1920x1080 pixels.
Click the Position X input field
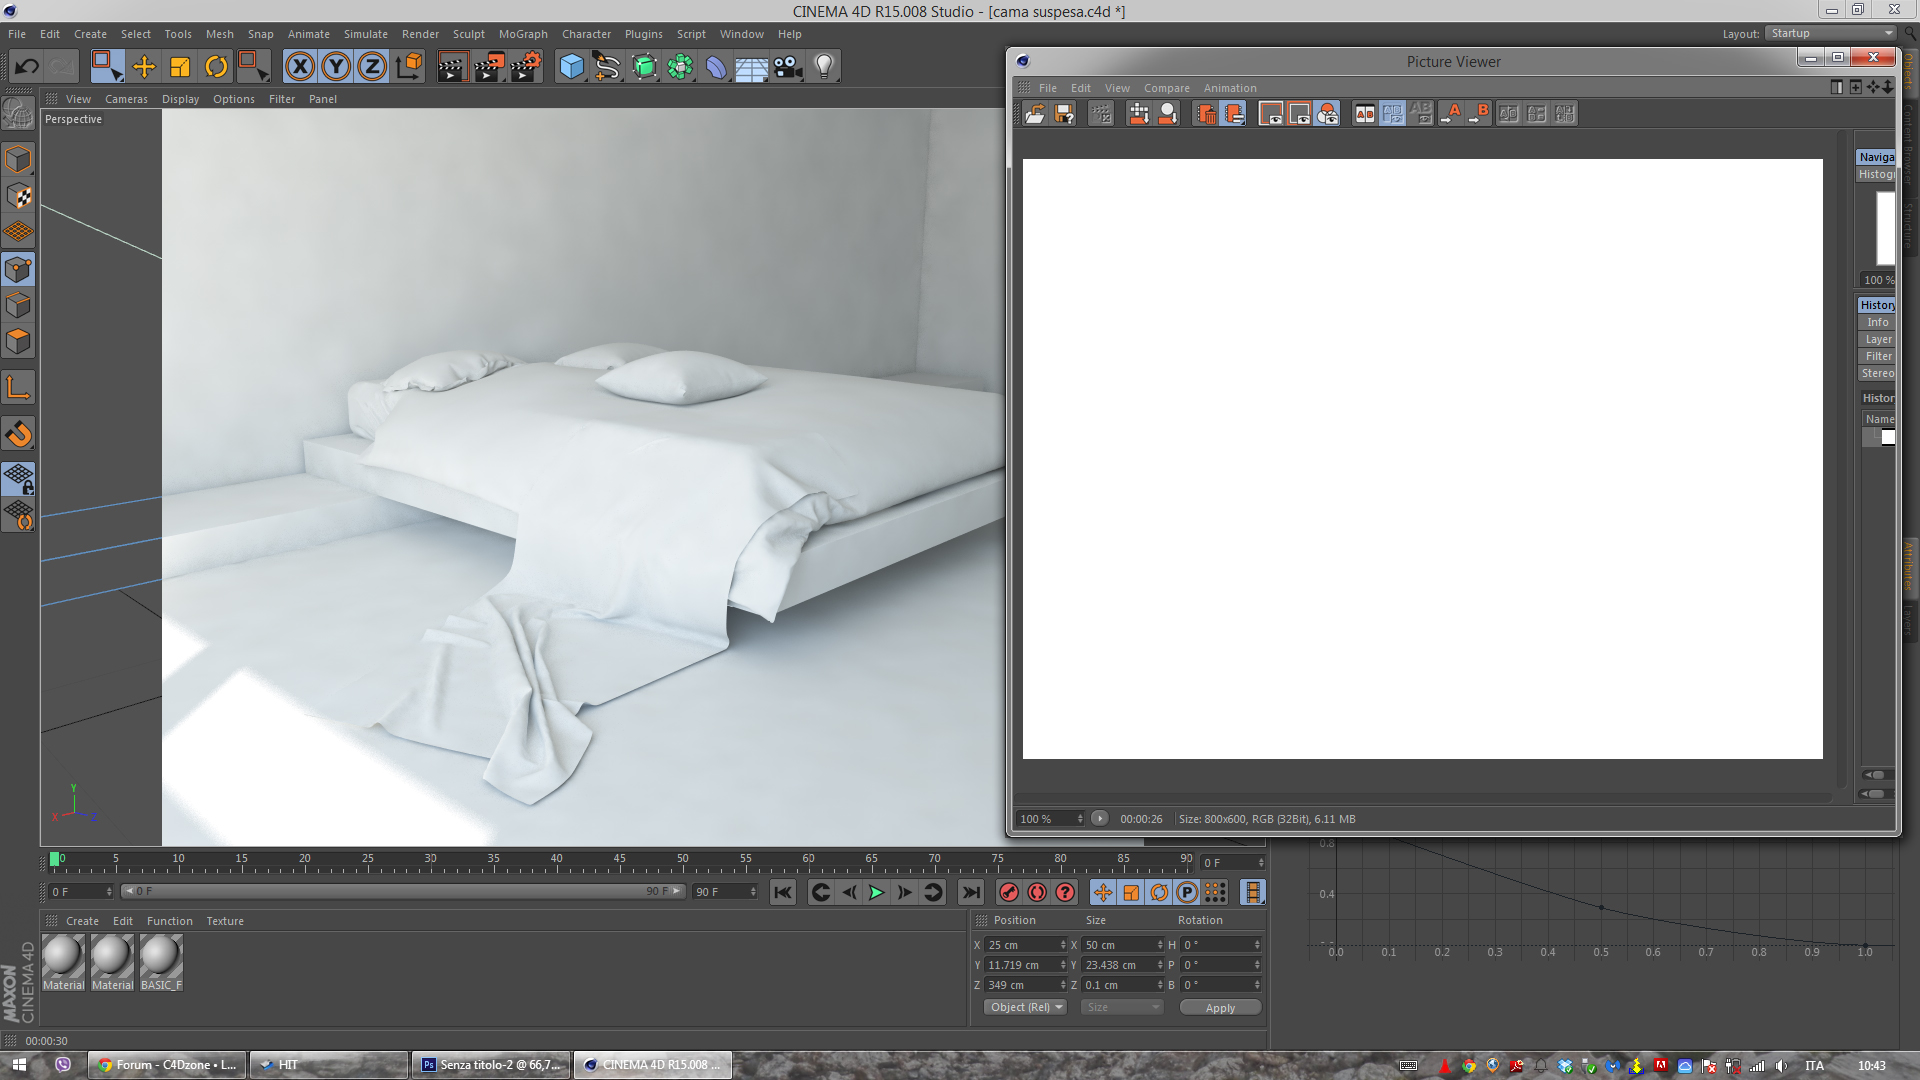tap(1022, 945)
